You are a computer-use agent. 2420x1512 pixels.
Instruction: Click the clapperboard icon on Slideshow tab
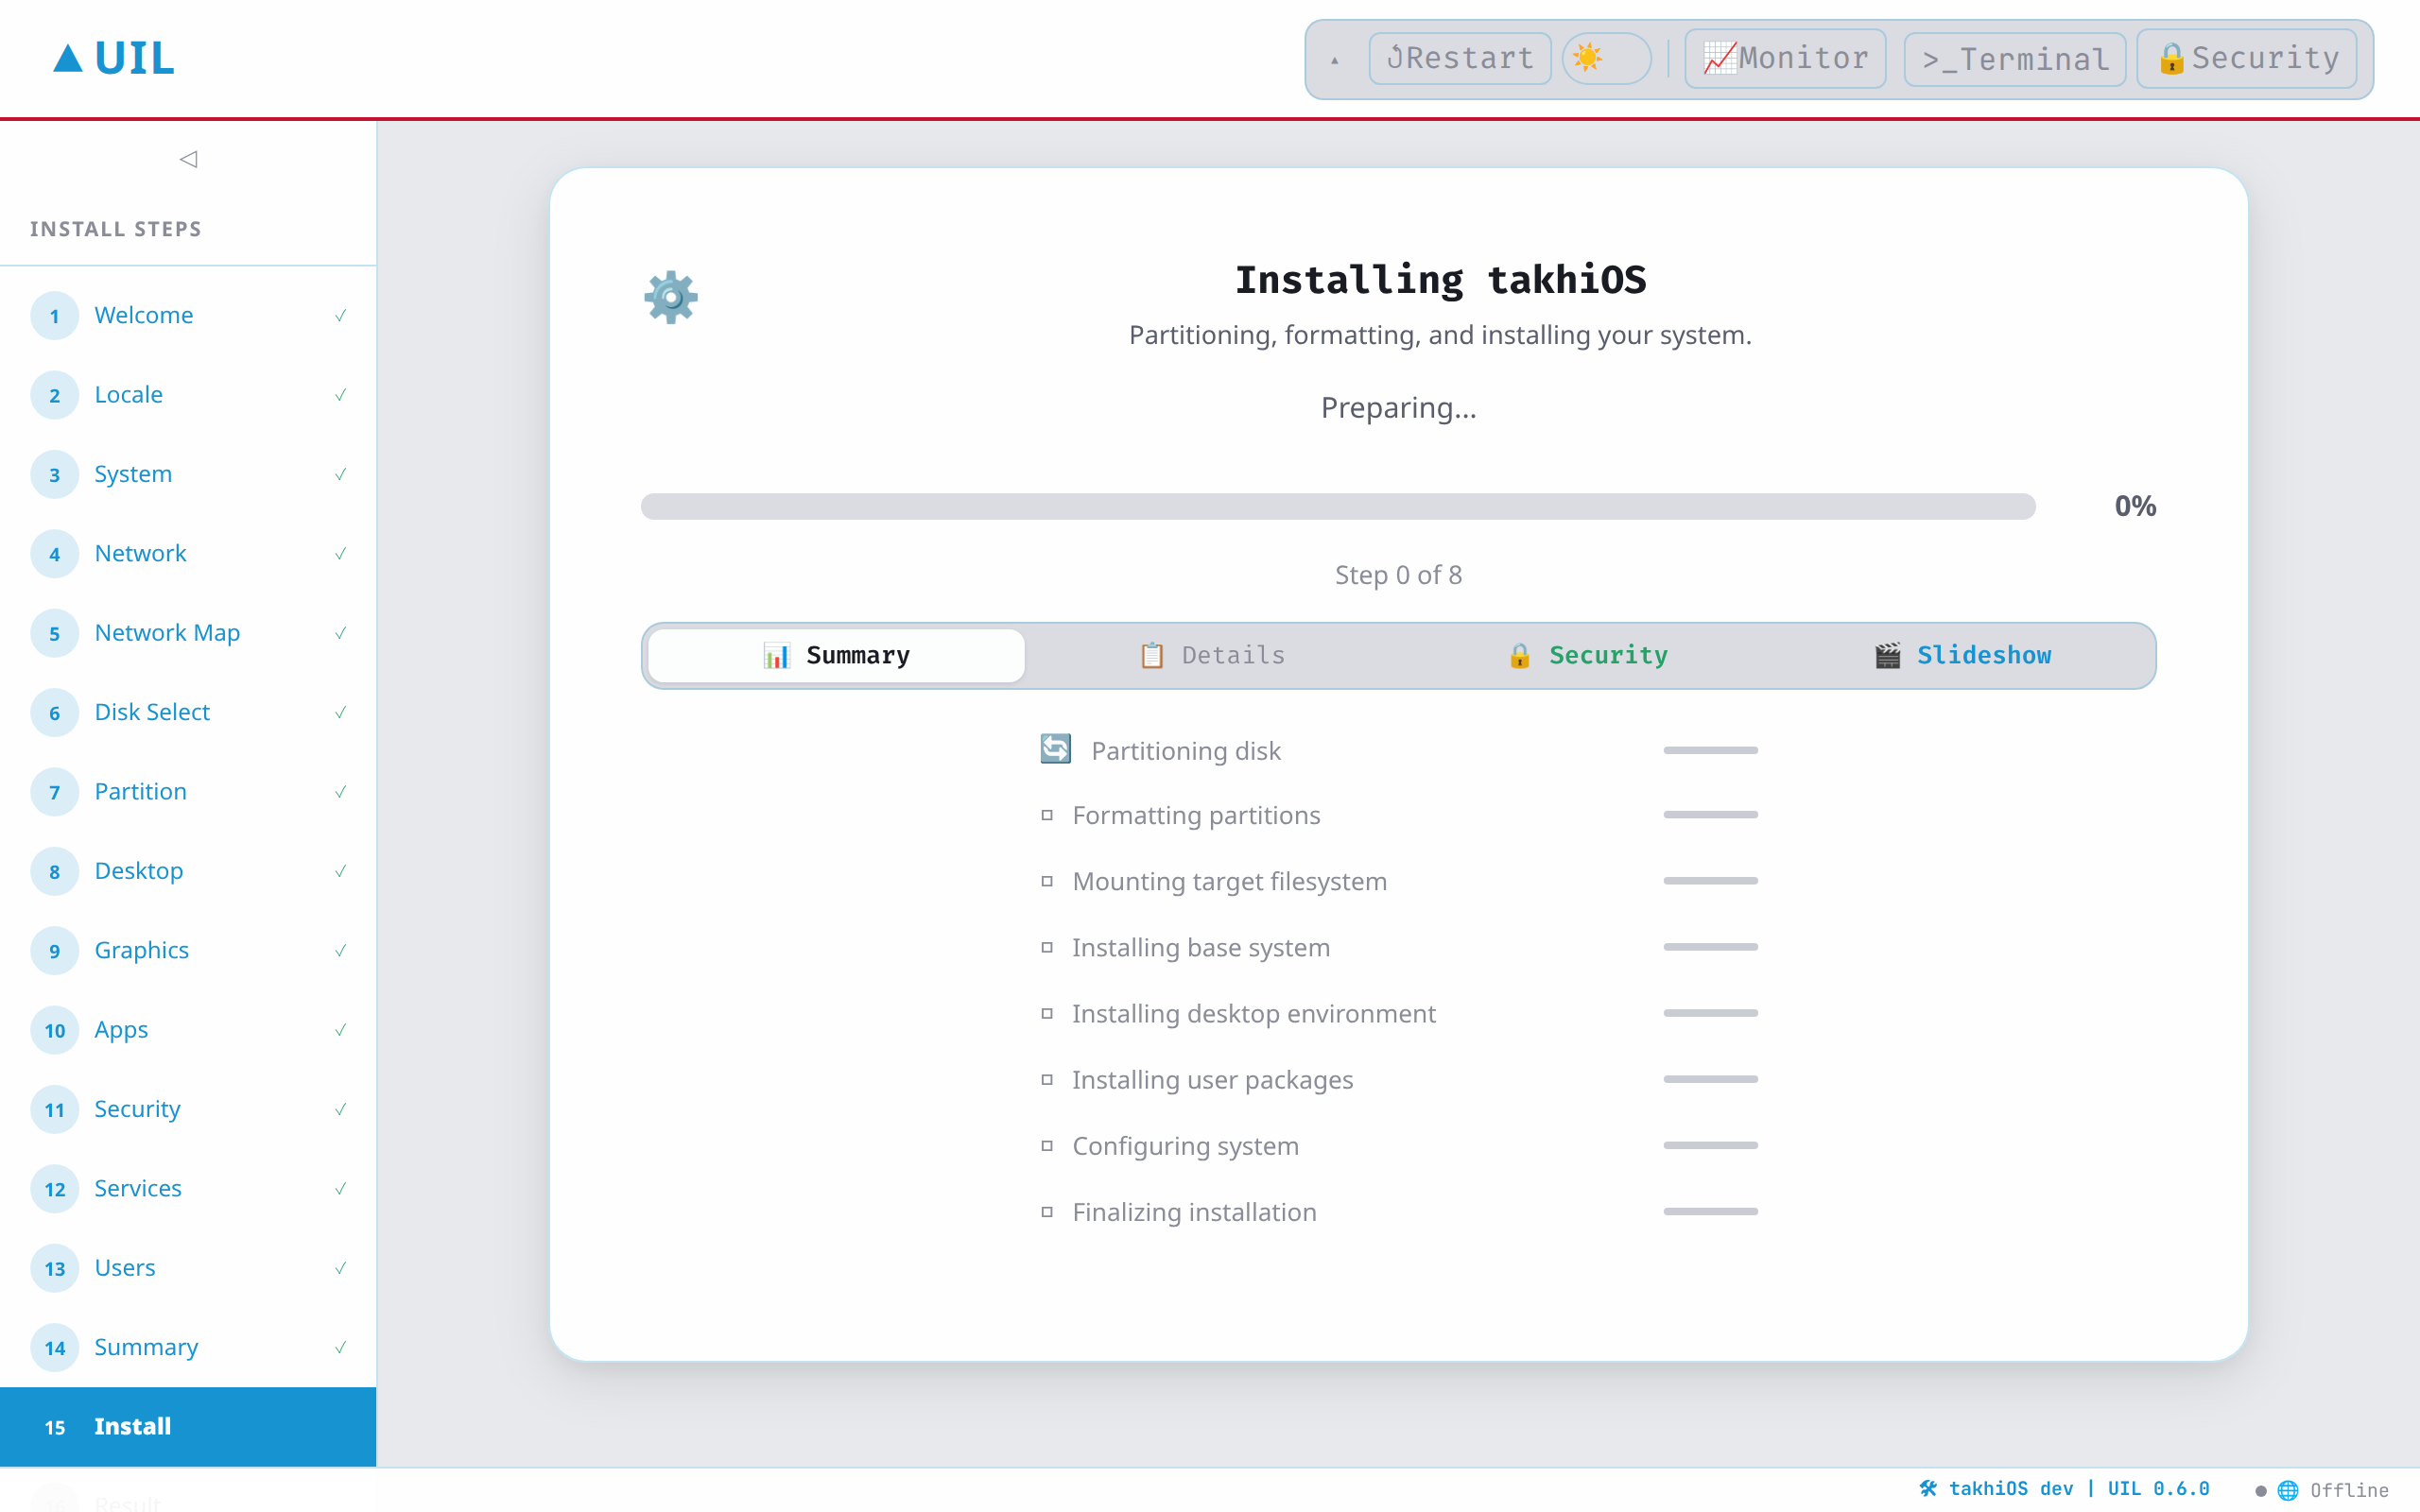[1887, 655]
